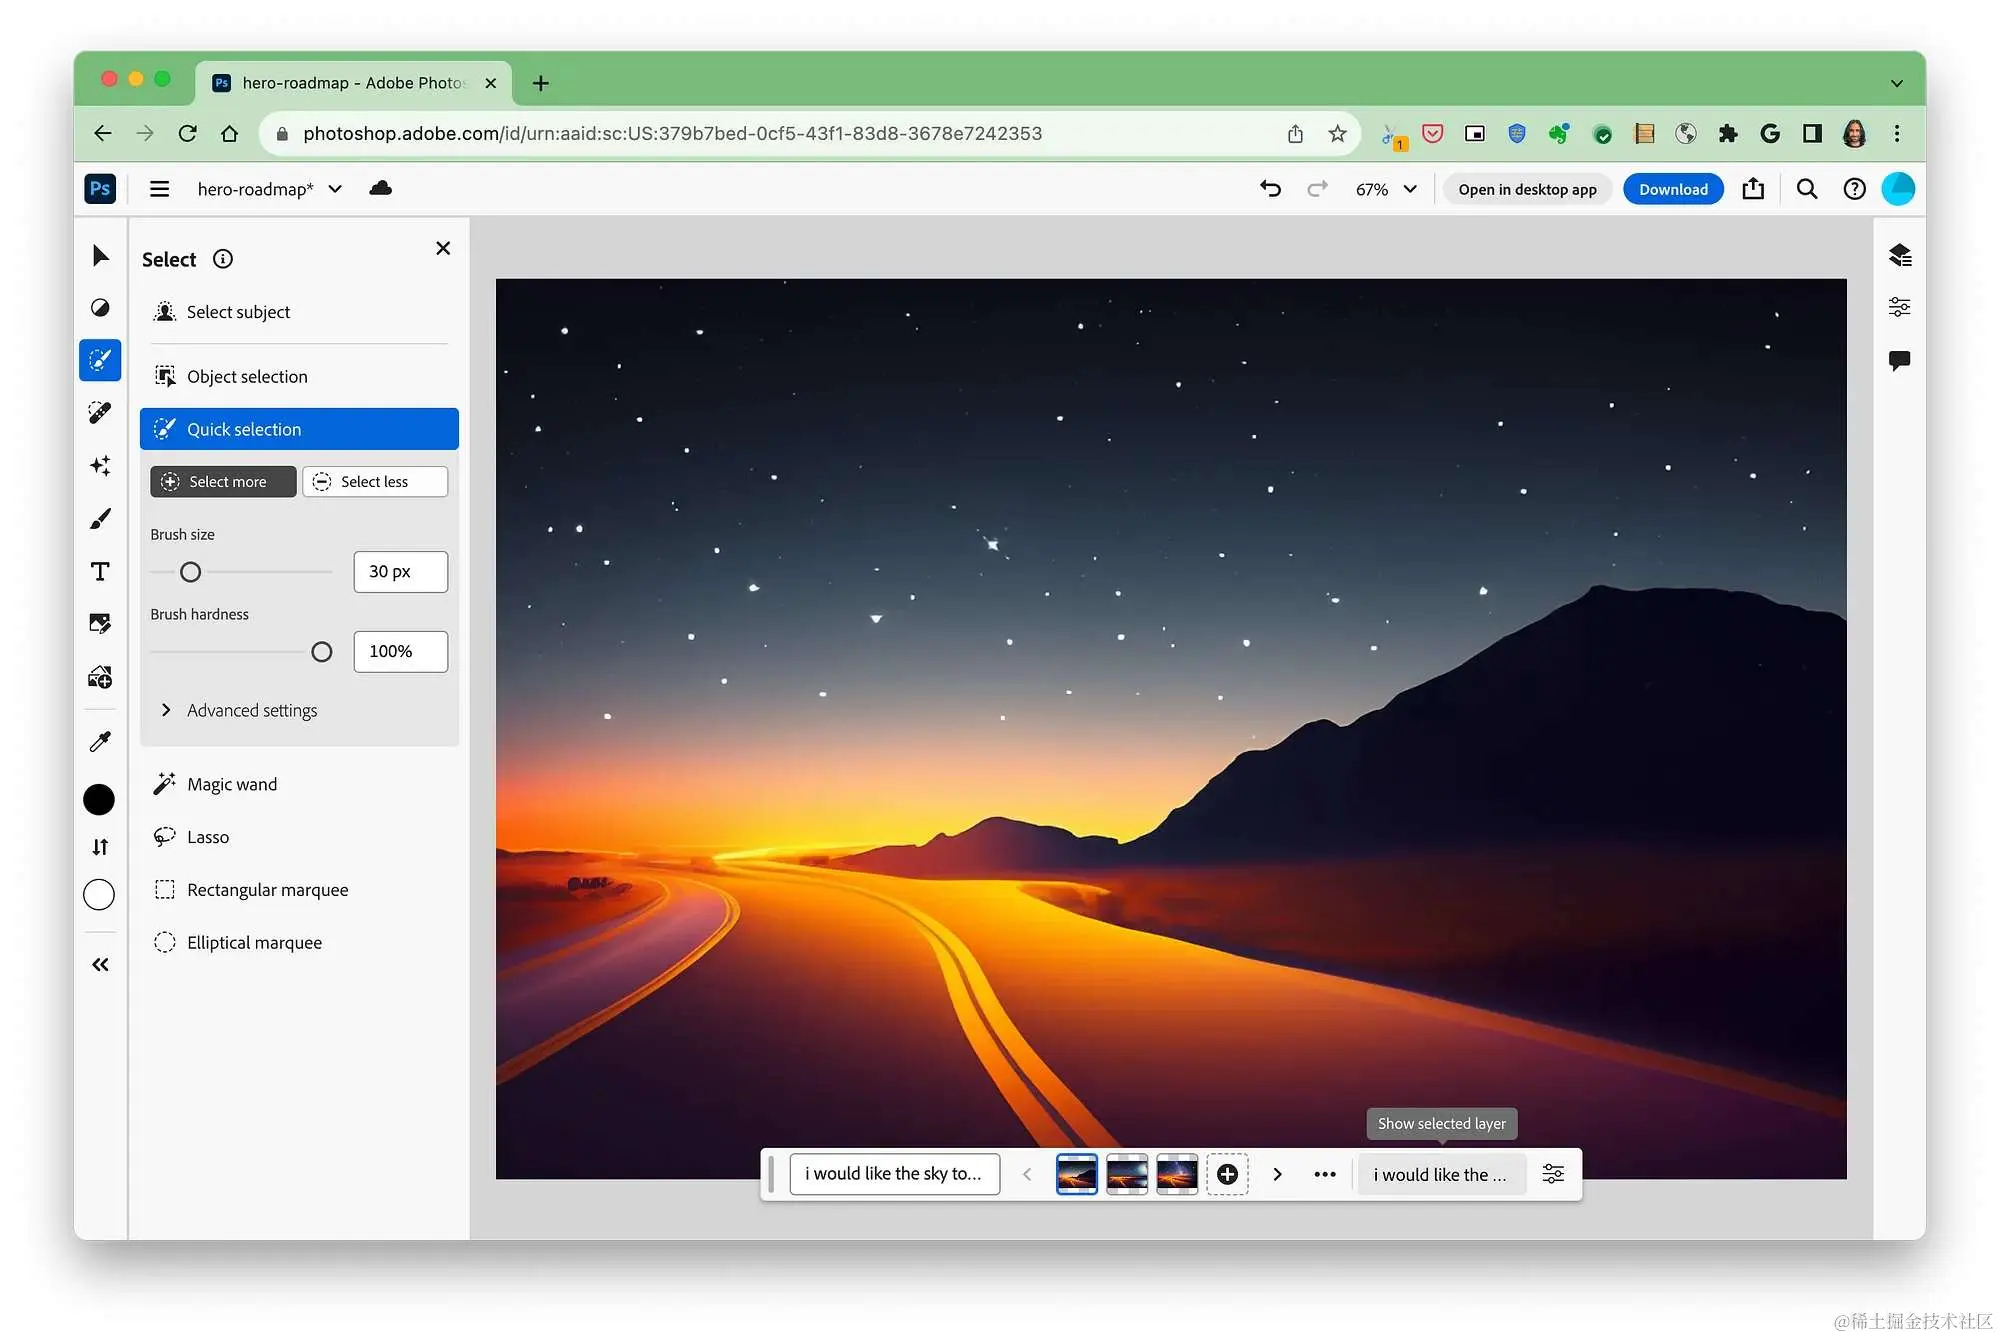Open hero-roadmap file name dropdown
2000x1338 pixels.
point(335,189)
